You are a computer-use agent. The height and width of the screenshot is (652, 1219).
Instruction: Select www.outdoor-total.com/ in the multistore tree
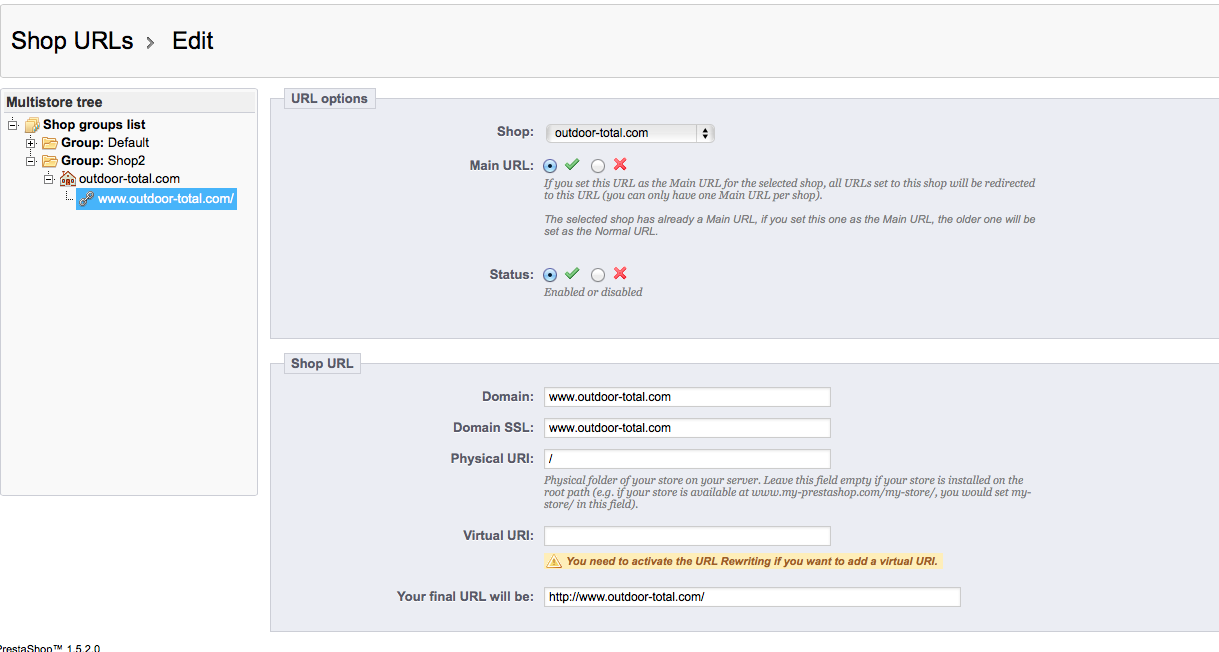(165, 199)
